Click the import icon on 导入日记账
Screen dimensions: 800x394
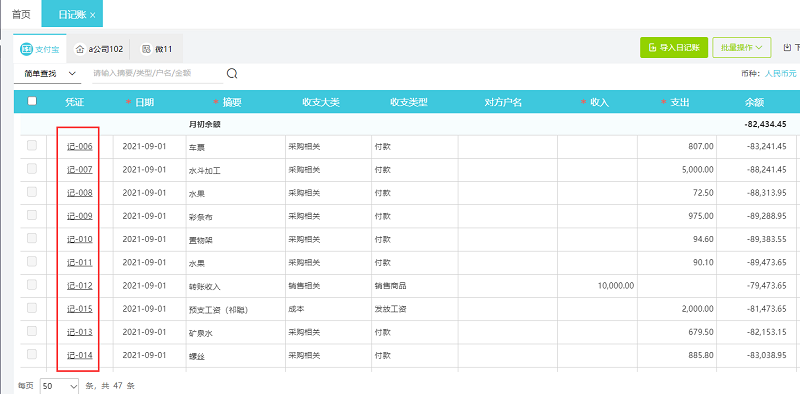652,47
